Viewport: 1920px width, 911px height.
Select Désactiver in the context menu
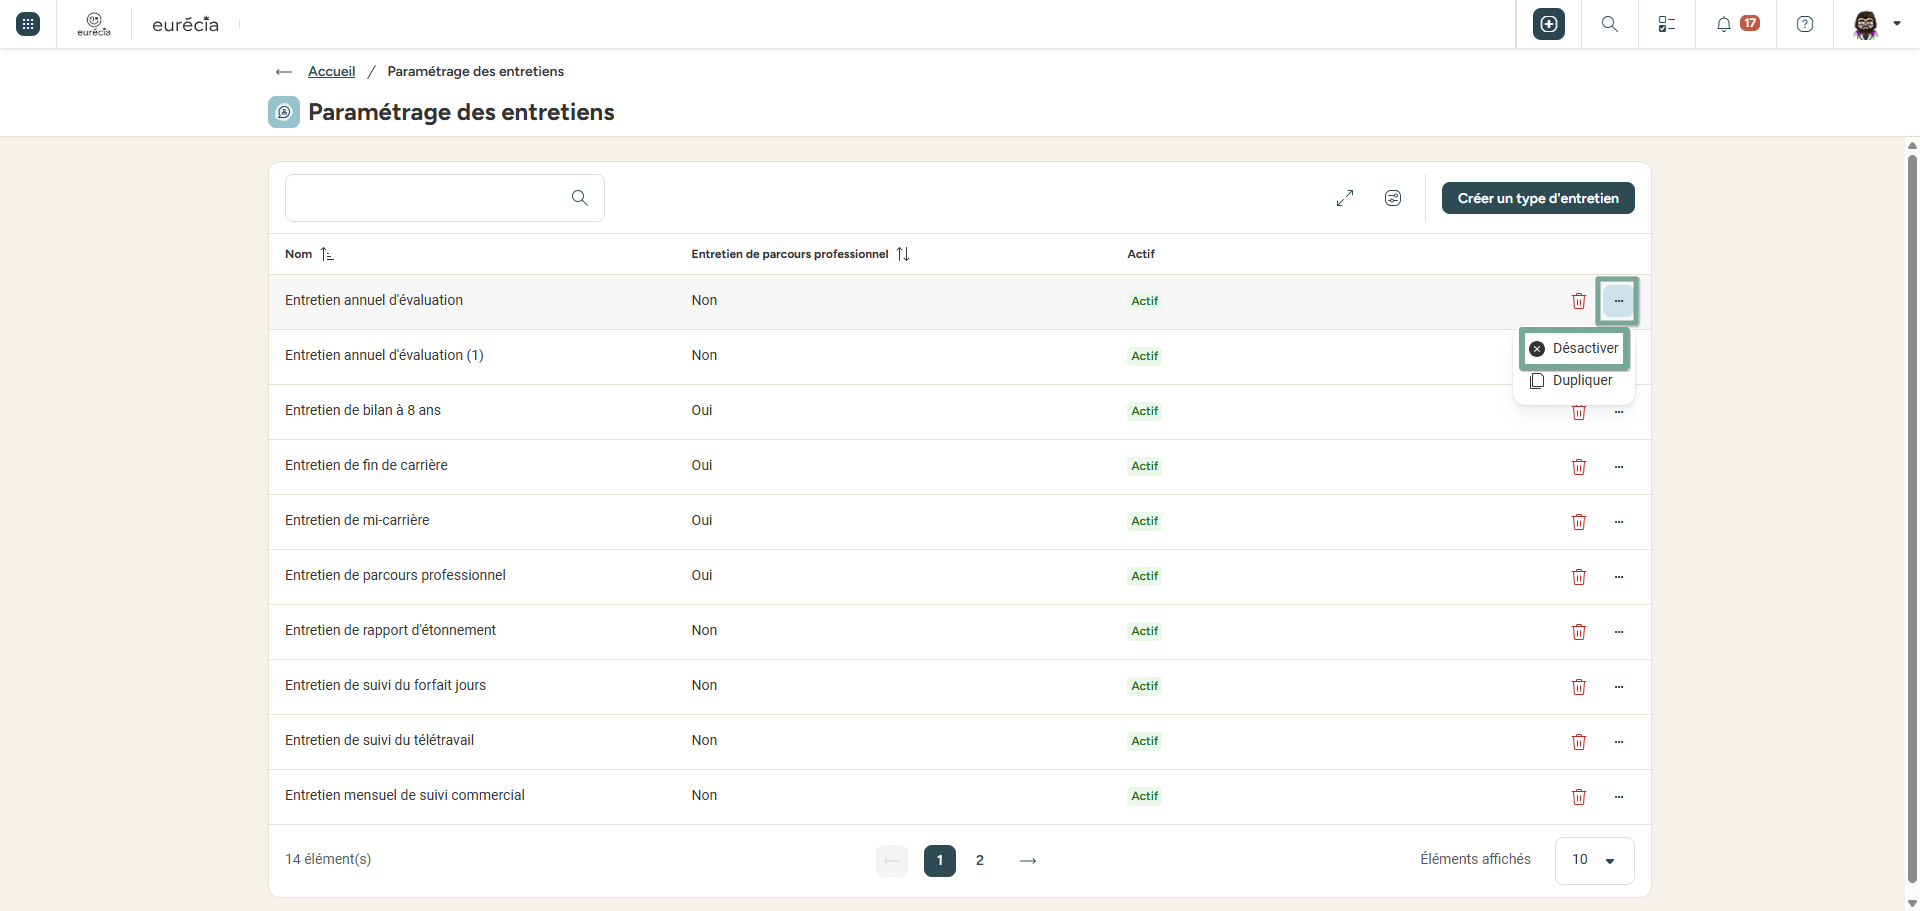coord(1574,349)
